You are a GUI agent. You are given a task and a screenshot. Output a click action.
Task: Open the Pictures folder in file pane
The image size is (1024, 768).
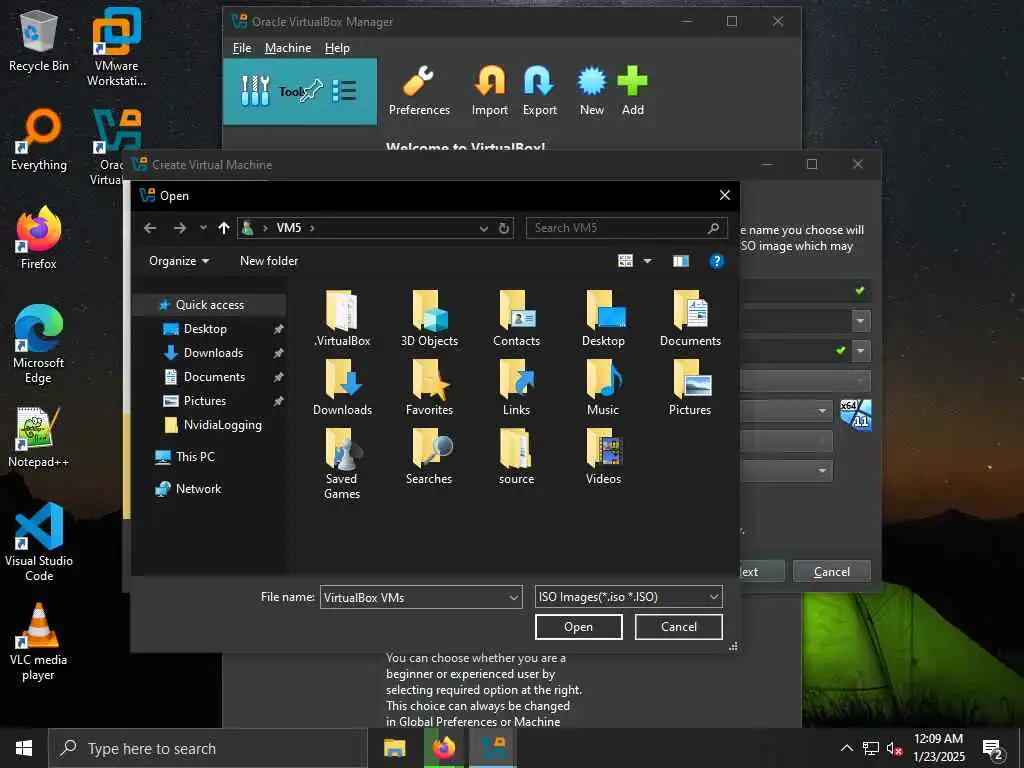point(690,387)
